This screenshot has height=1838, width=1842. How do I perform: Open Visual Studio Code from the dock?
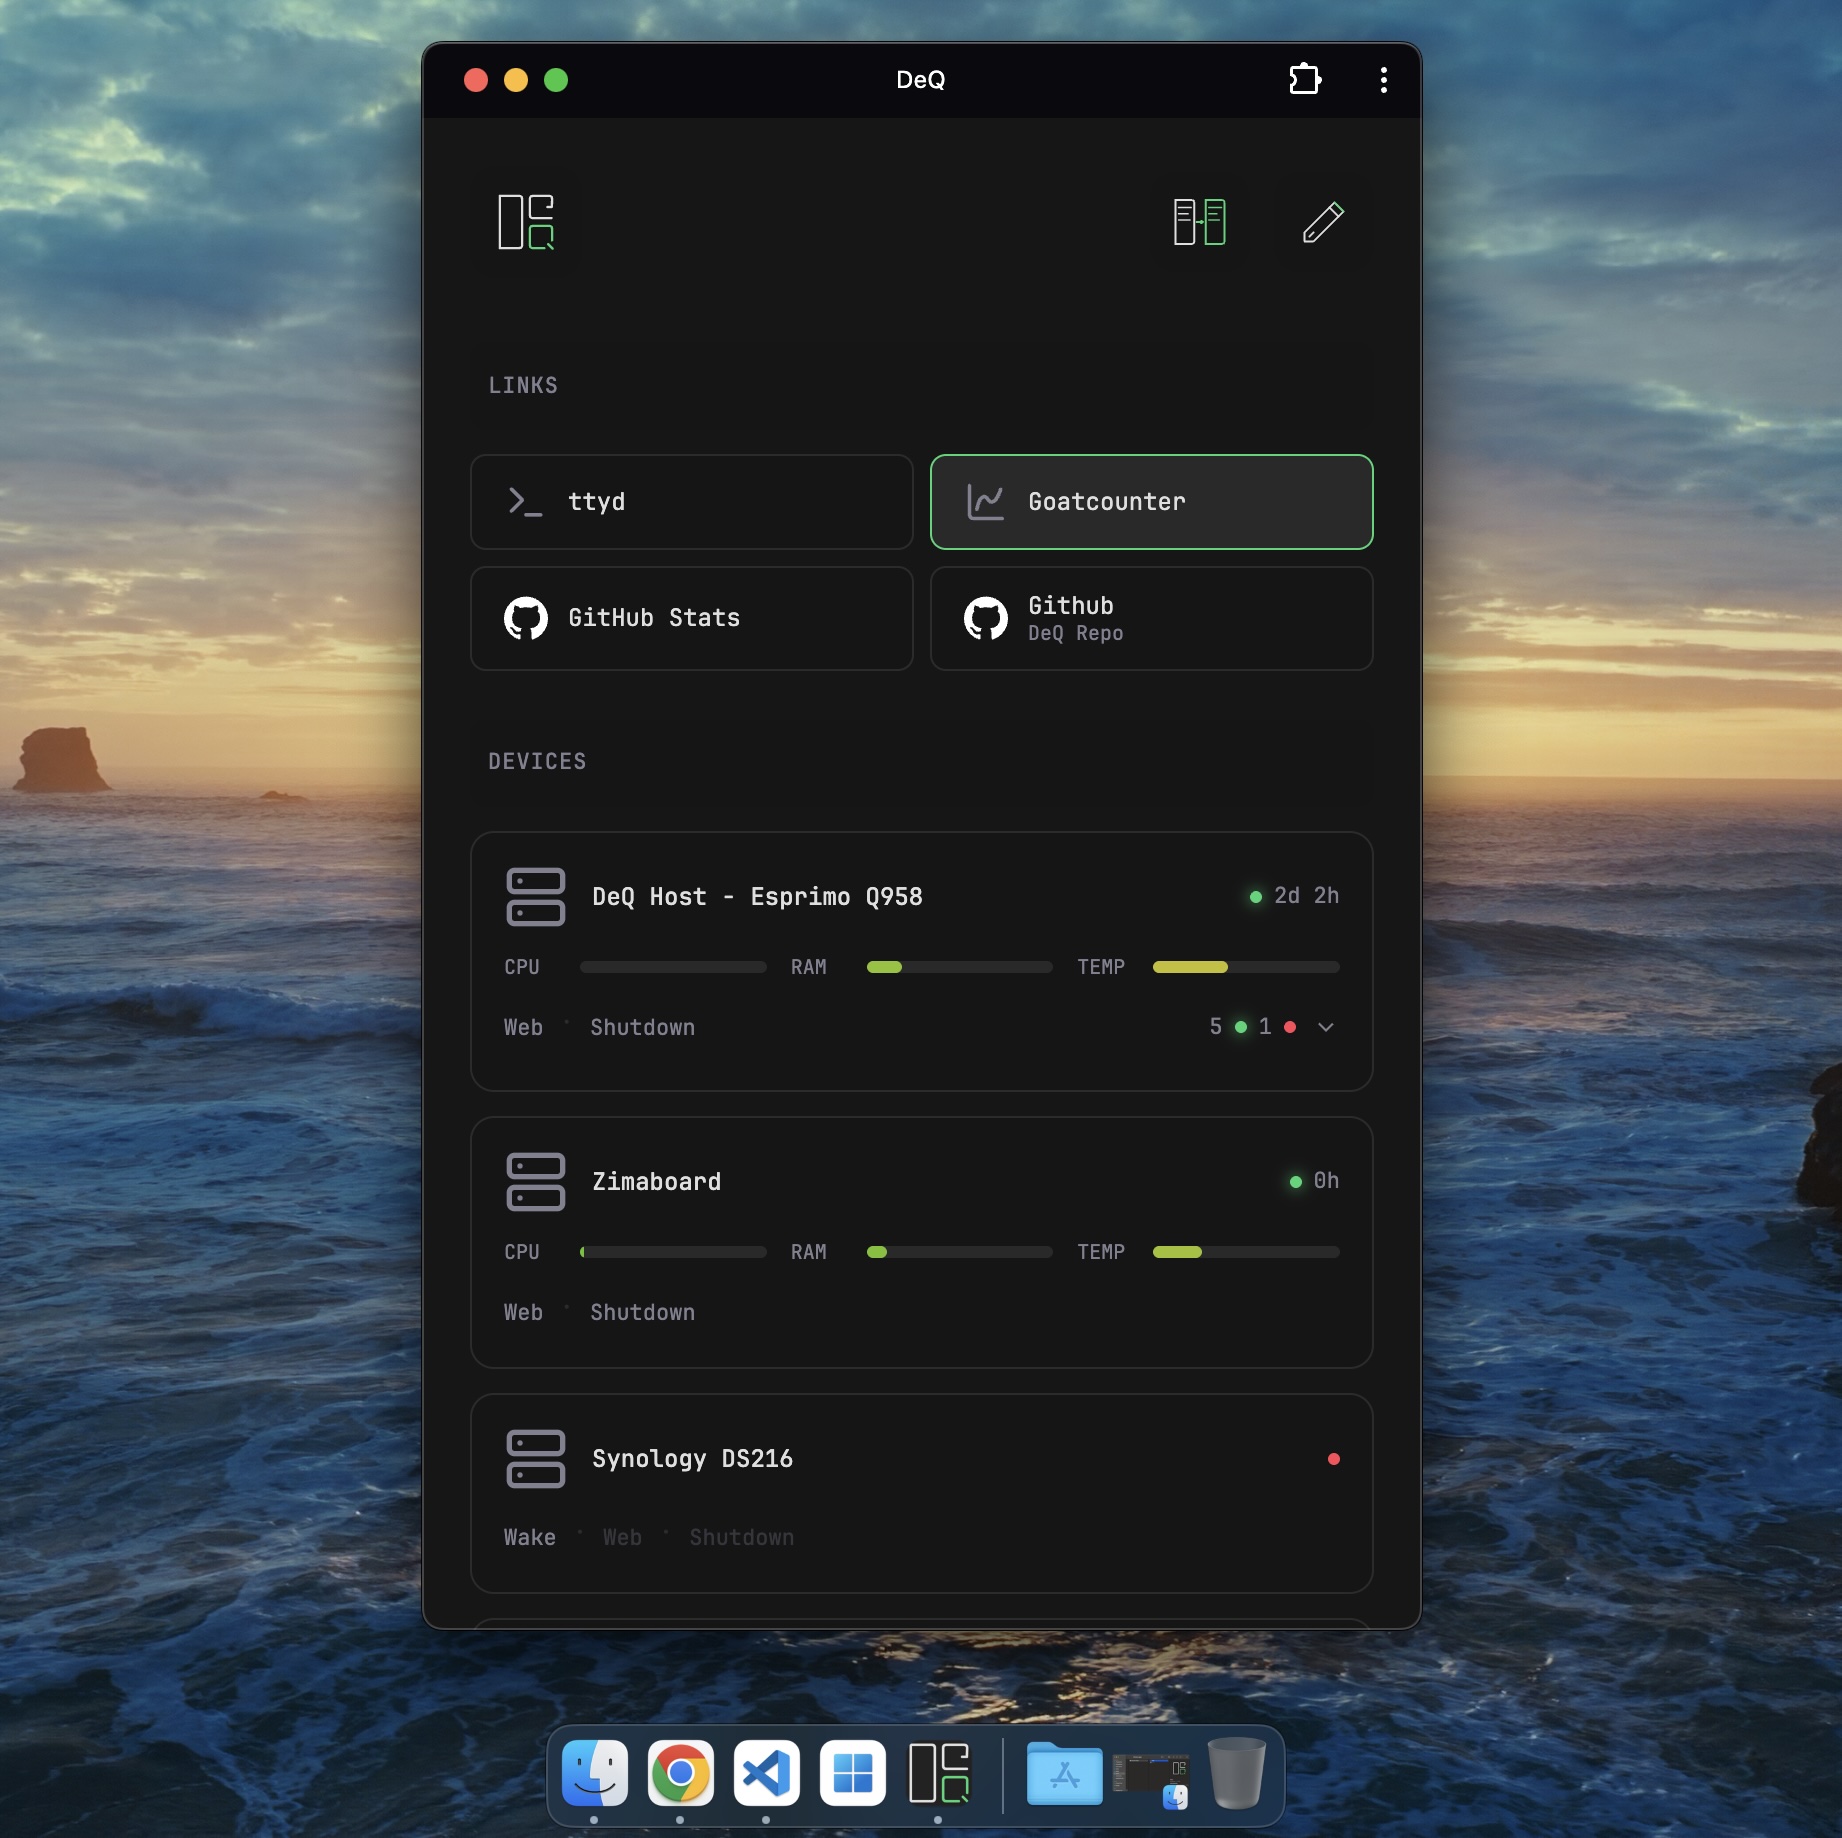tap(766, 1773)
